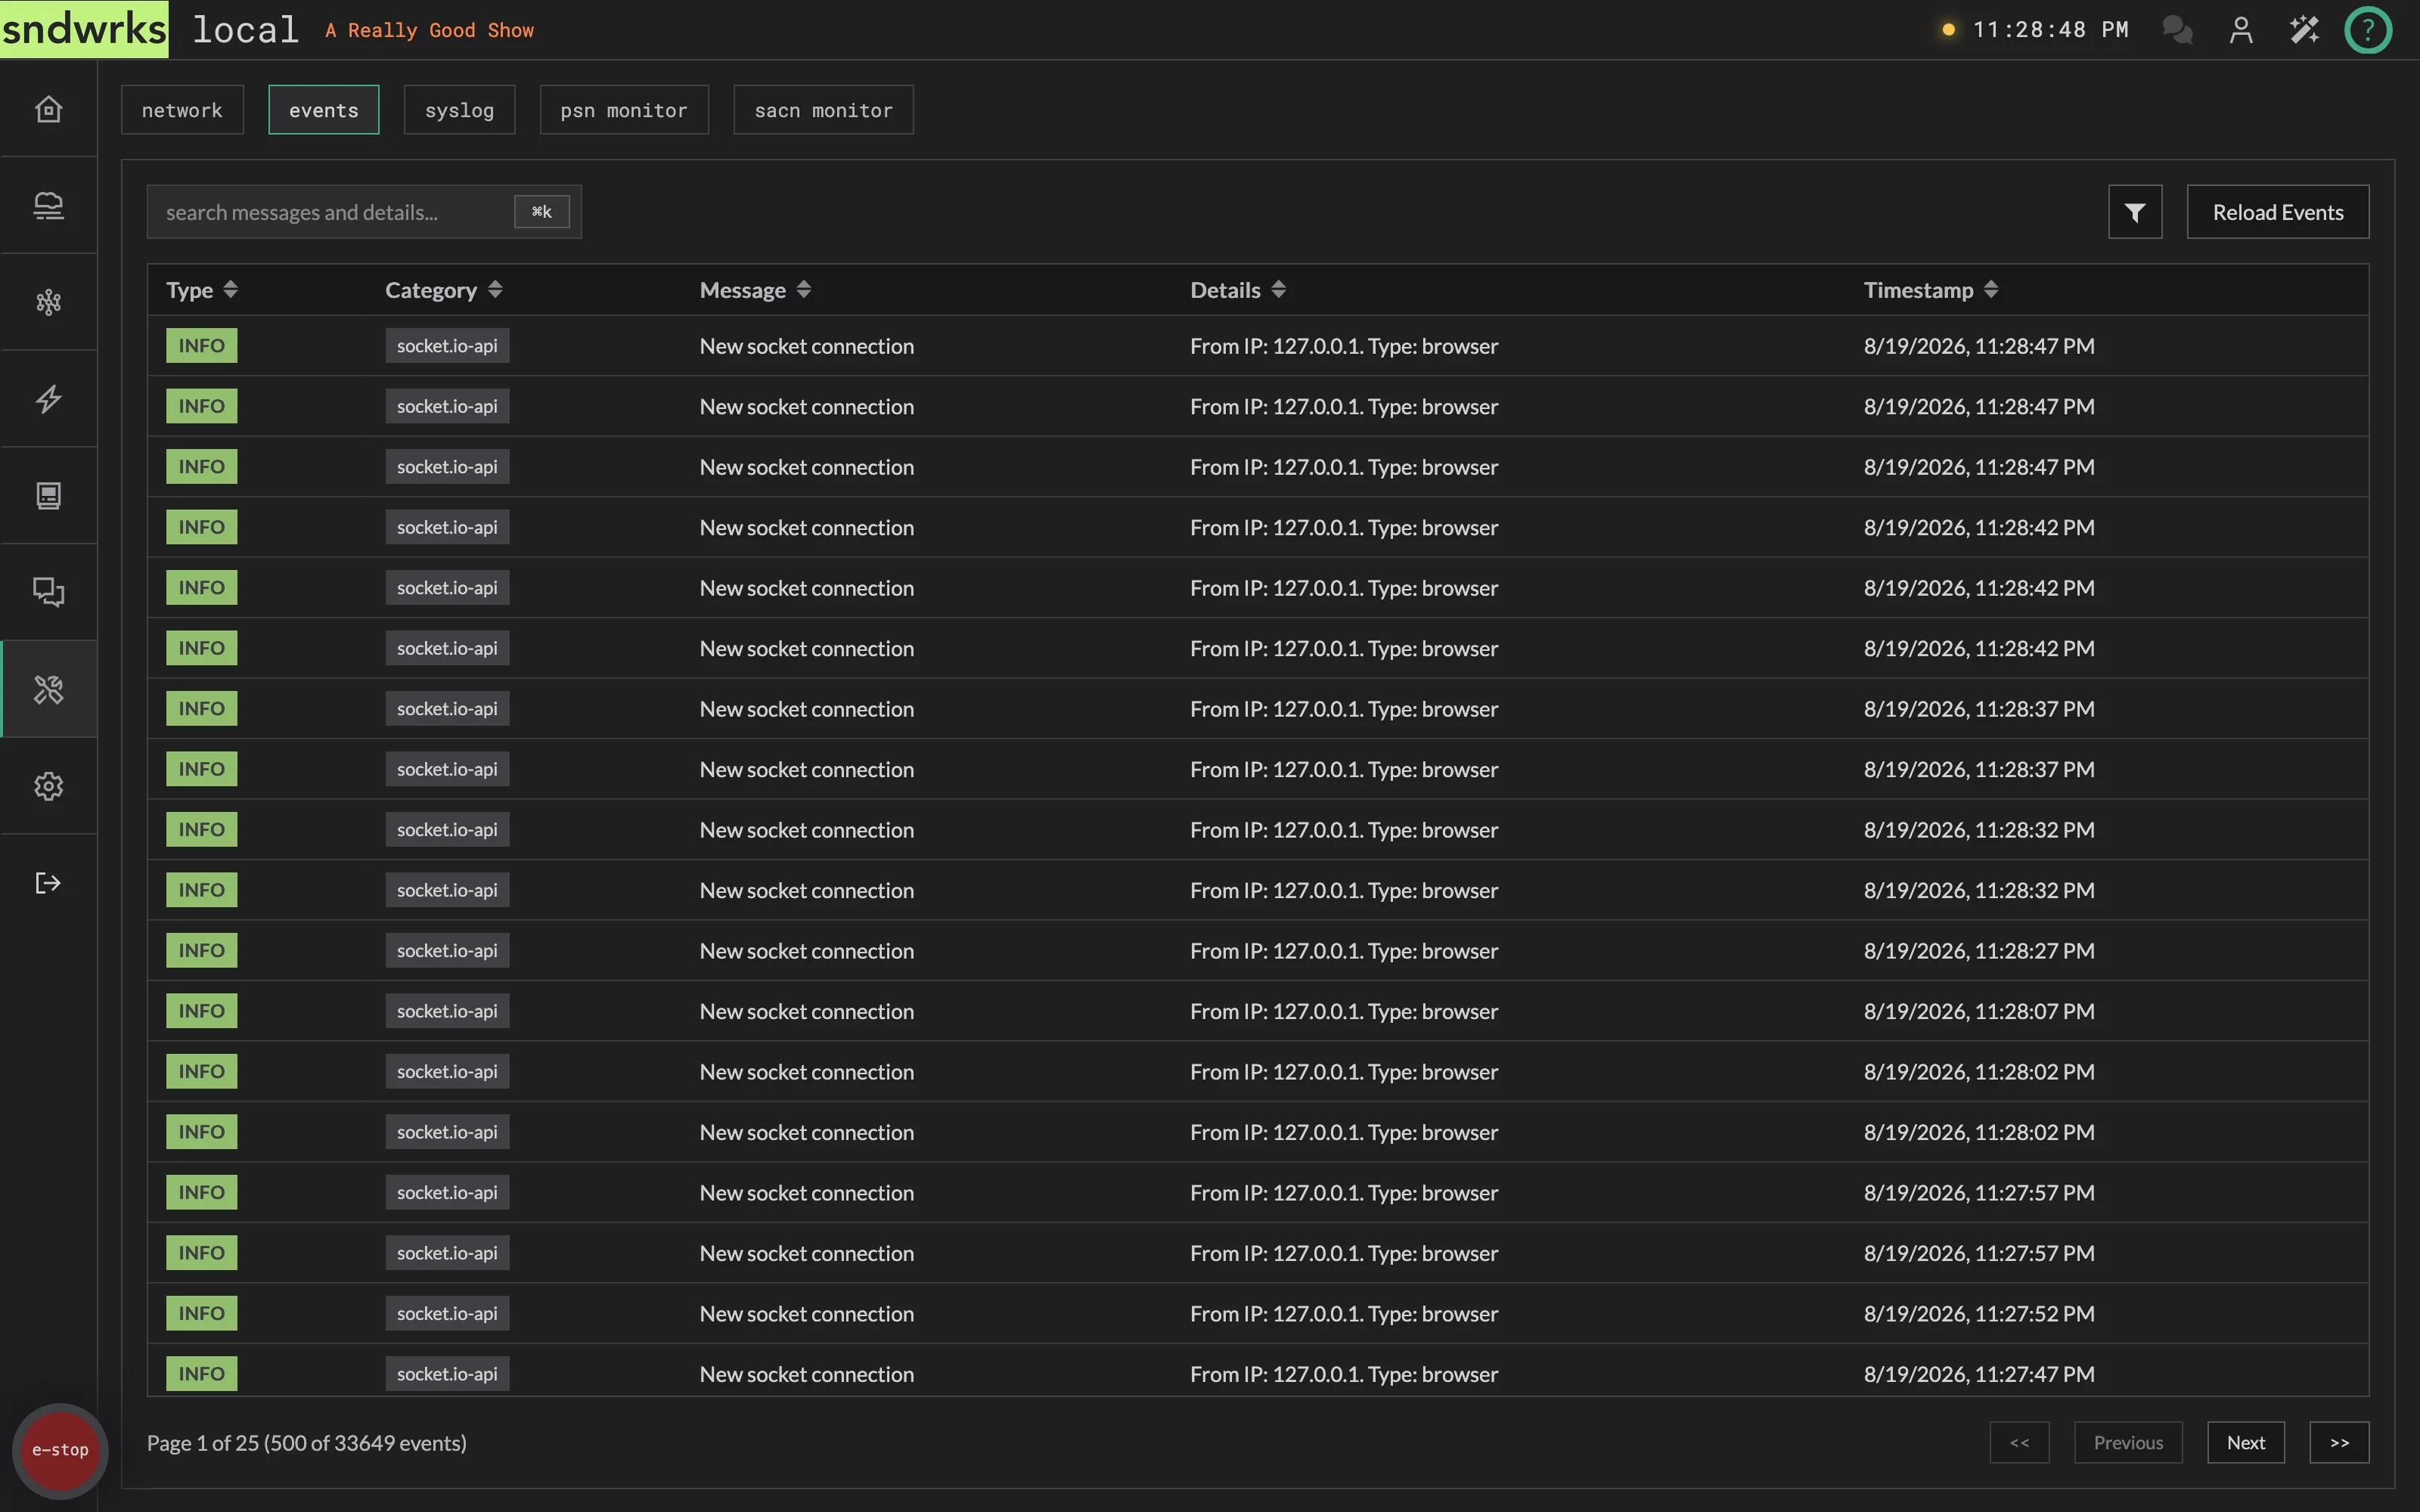
Task: Click INFO badge in 11:27:52 PM row
Action: click(x=202, y=1314)
